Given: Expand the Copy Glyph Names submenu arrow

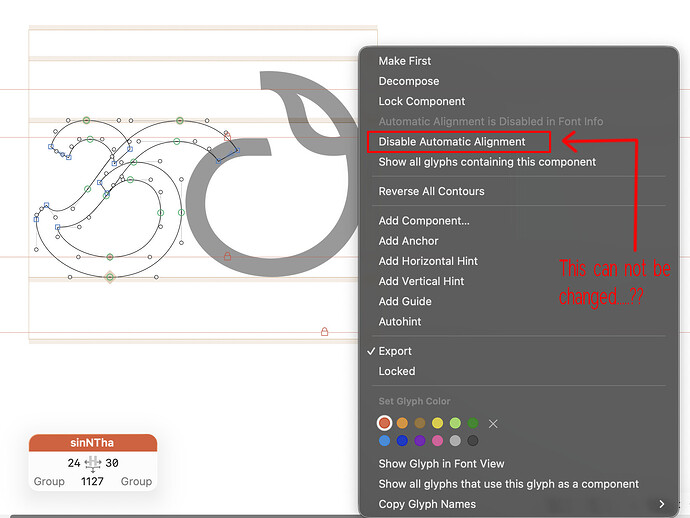Looking at the screenshot, I should point(661,504).
